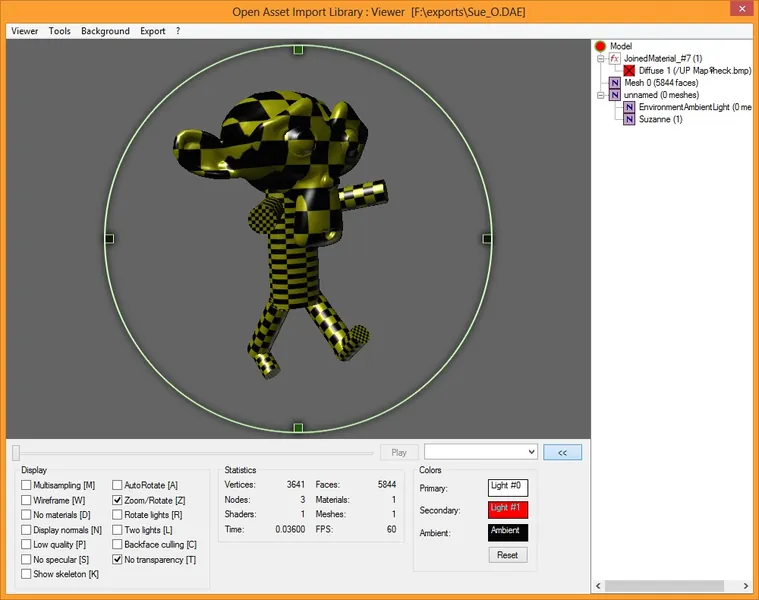This screenshot has height=600, width=759.
Task: Select JoinedMaterial_#7 (1) in tree
Action: (x=663, y=59)
